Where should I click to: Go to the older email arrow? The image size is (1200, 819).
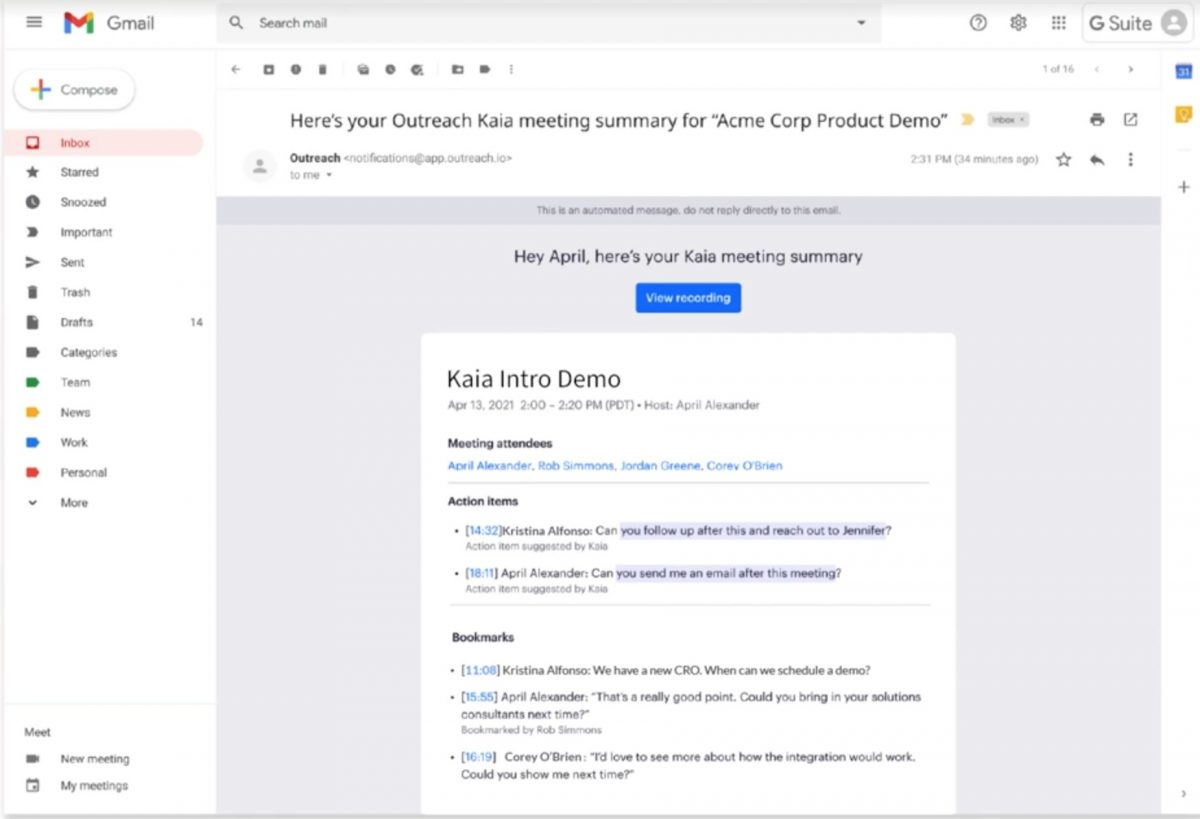[1130, 69]
